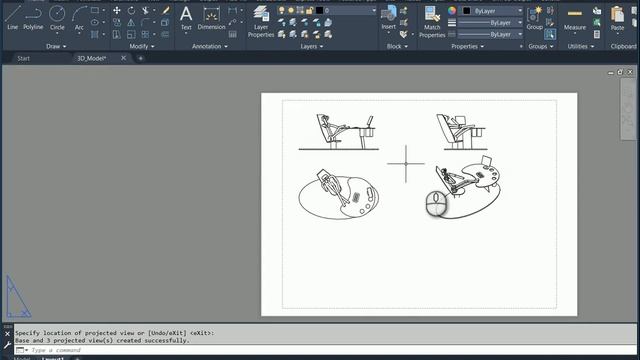Open the object color ByLayer dropdown
Viewport: 640px width, 360px height.
(x=520, y=11)
